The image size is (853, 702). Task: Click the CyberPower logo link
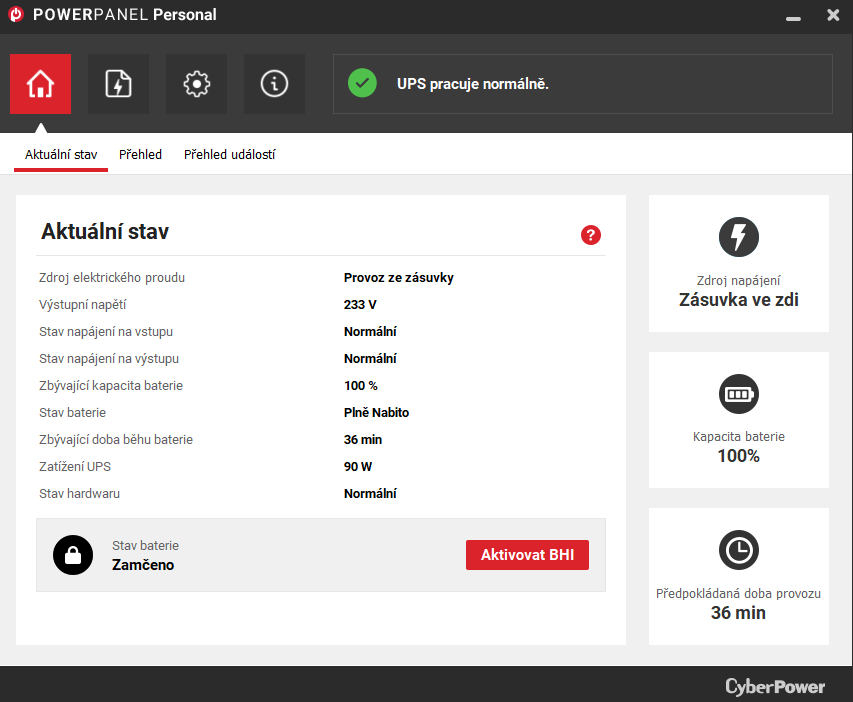point(775,687)
